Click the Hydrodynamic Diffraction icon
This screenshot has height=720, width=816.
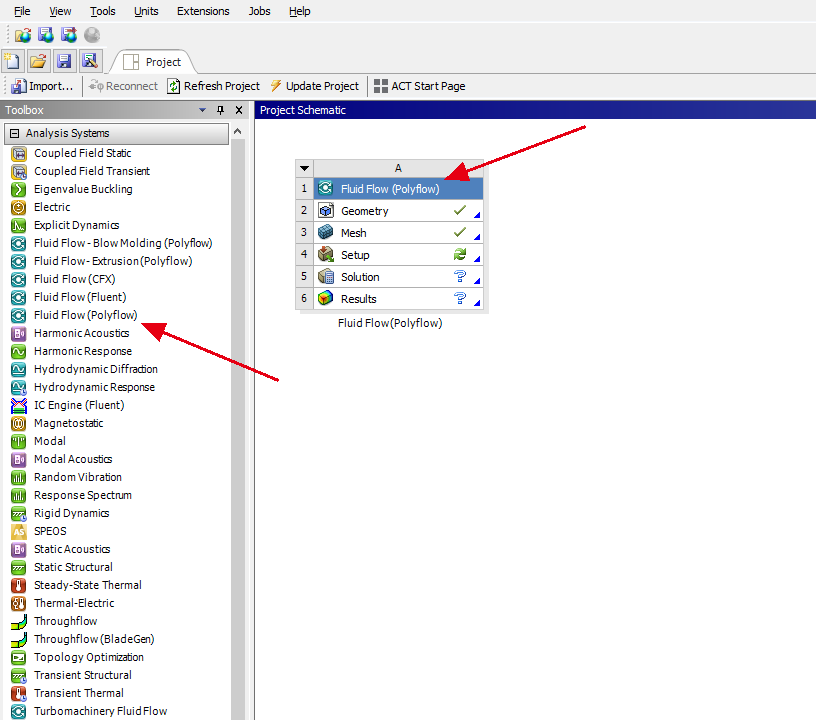19,369
